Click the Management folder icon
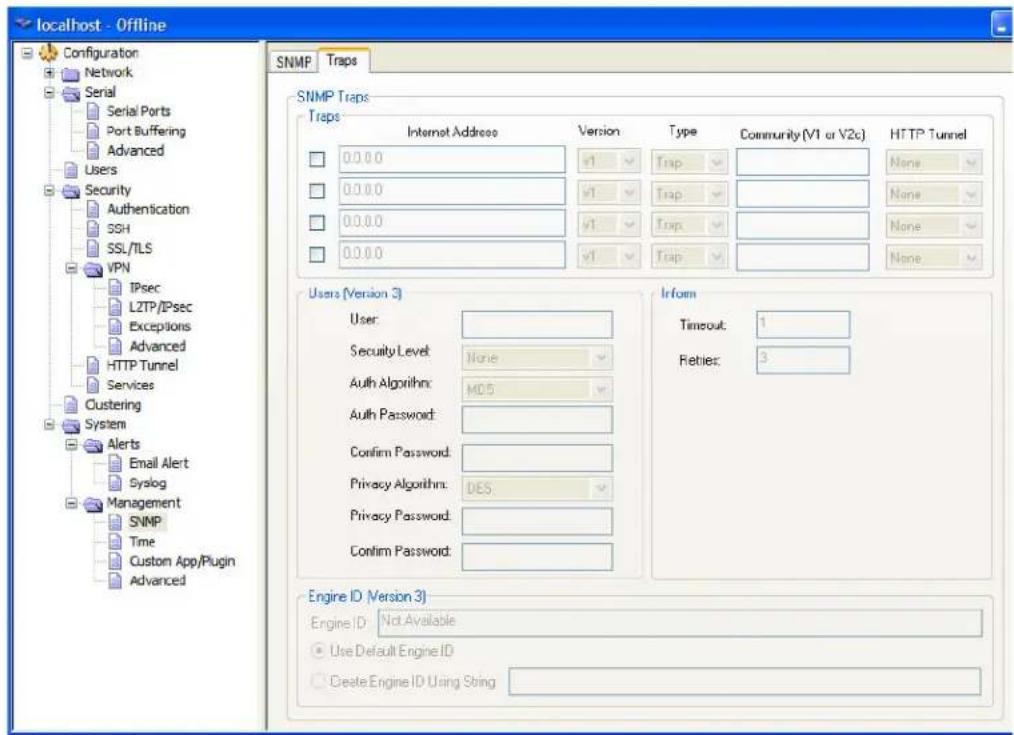This screenshot has width=1014, height=735. pos(93,503)
